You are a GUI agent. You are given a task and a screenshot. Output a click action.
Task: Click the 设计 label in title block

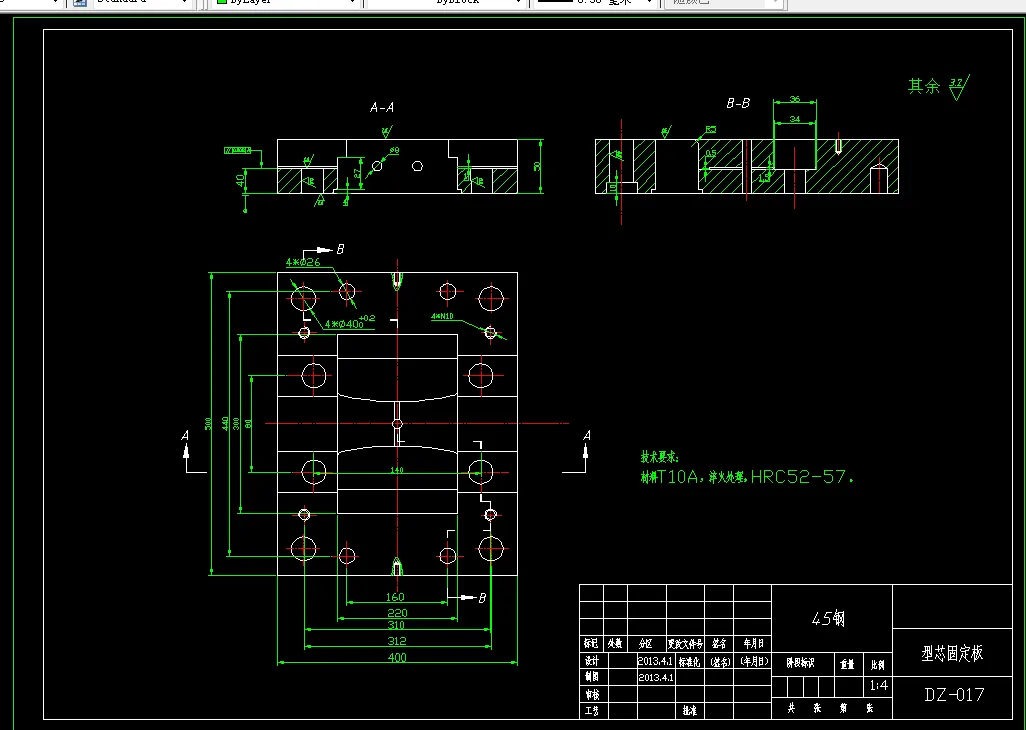pos(592,661)
